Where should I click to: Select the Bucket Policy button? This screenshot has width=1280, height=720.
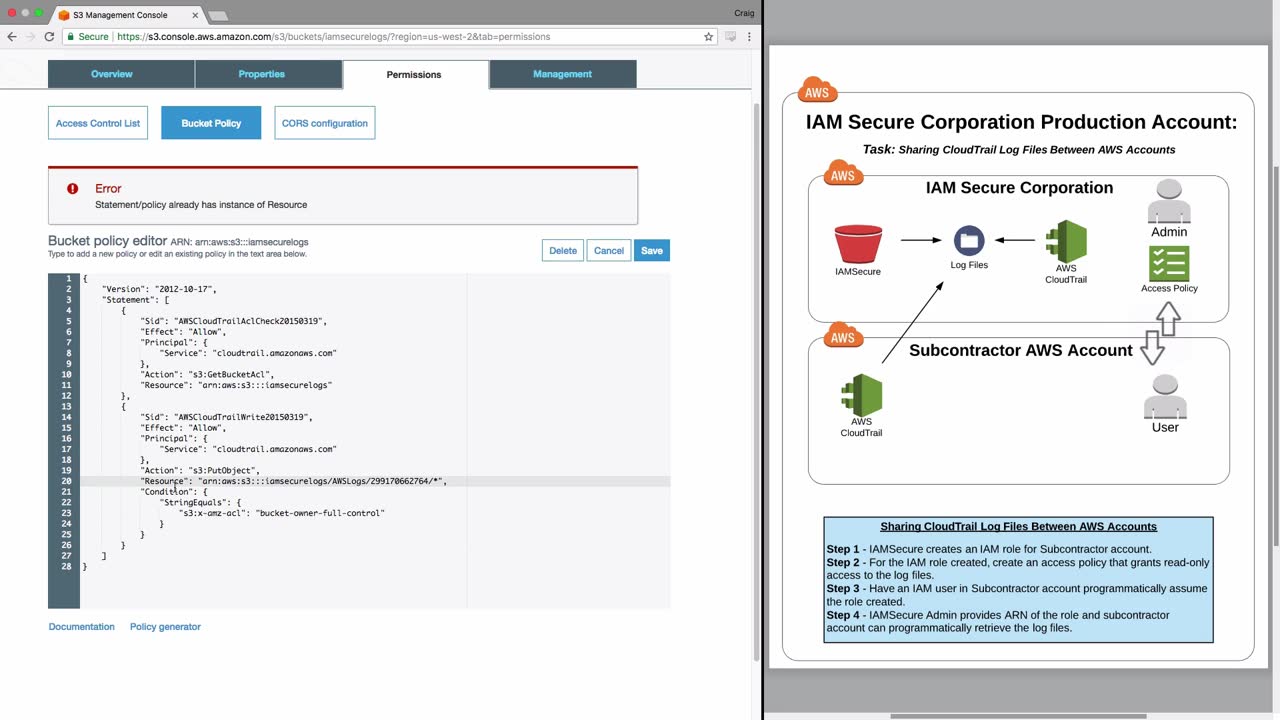tap(211, 123)
